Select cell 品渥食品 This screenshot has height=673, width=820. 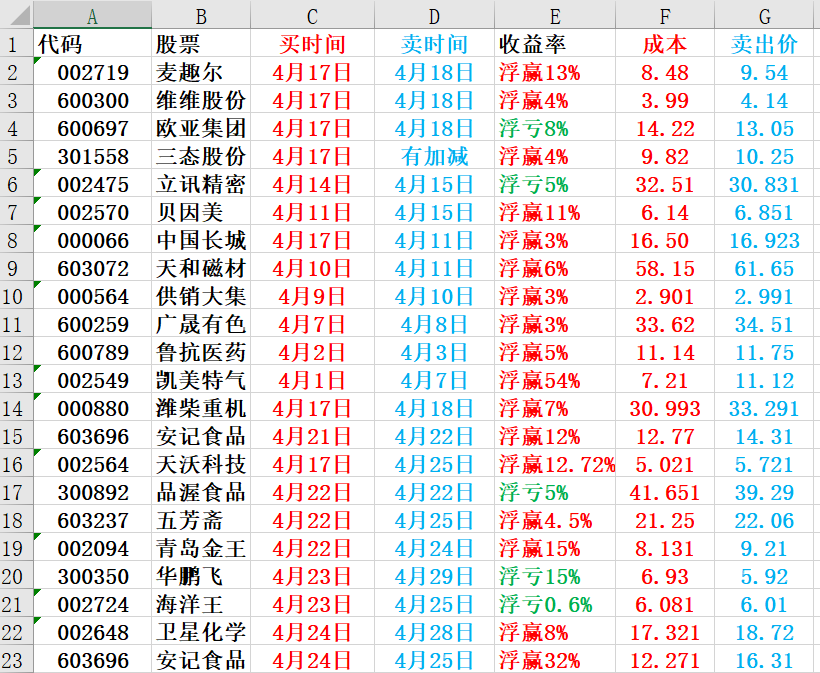tap(201, 492)
